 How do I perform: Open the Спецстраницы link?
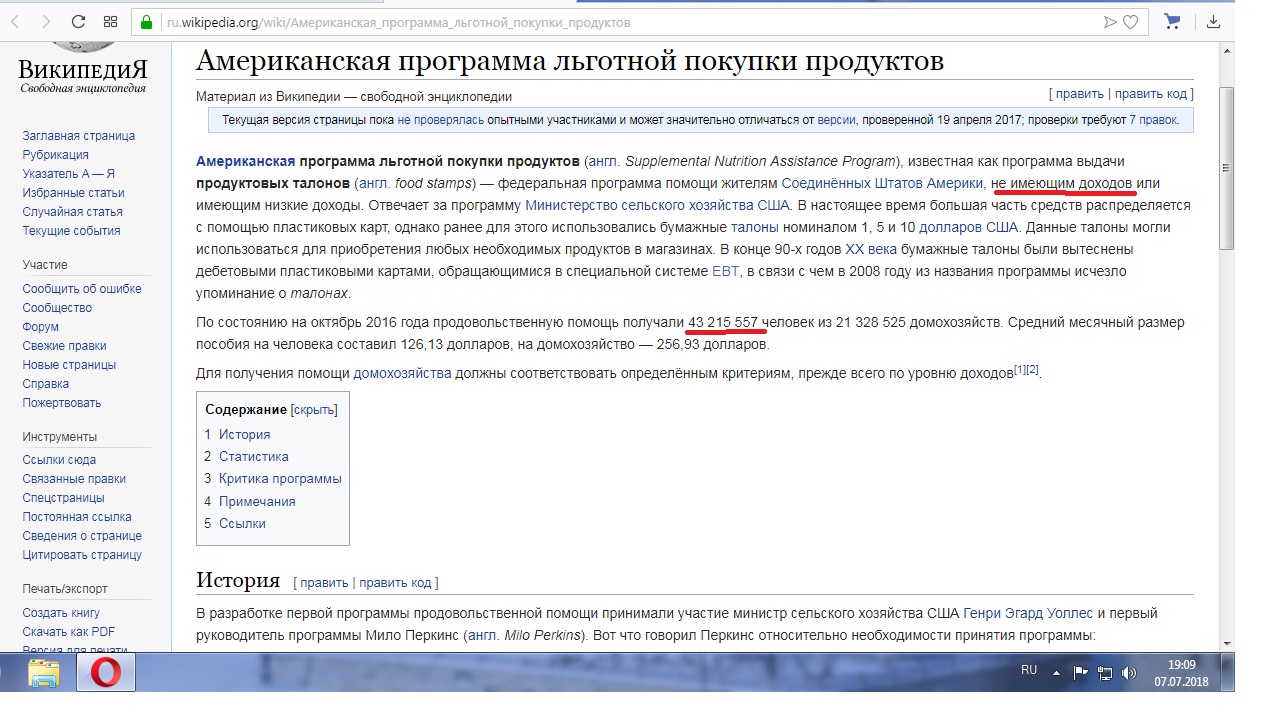coord(63,498)
